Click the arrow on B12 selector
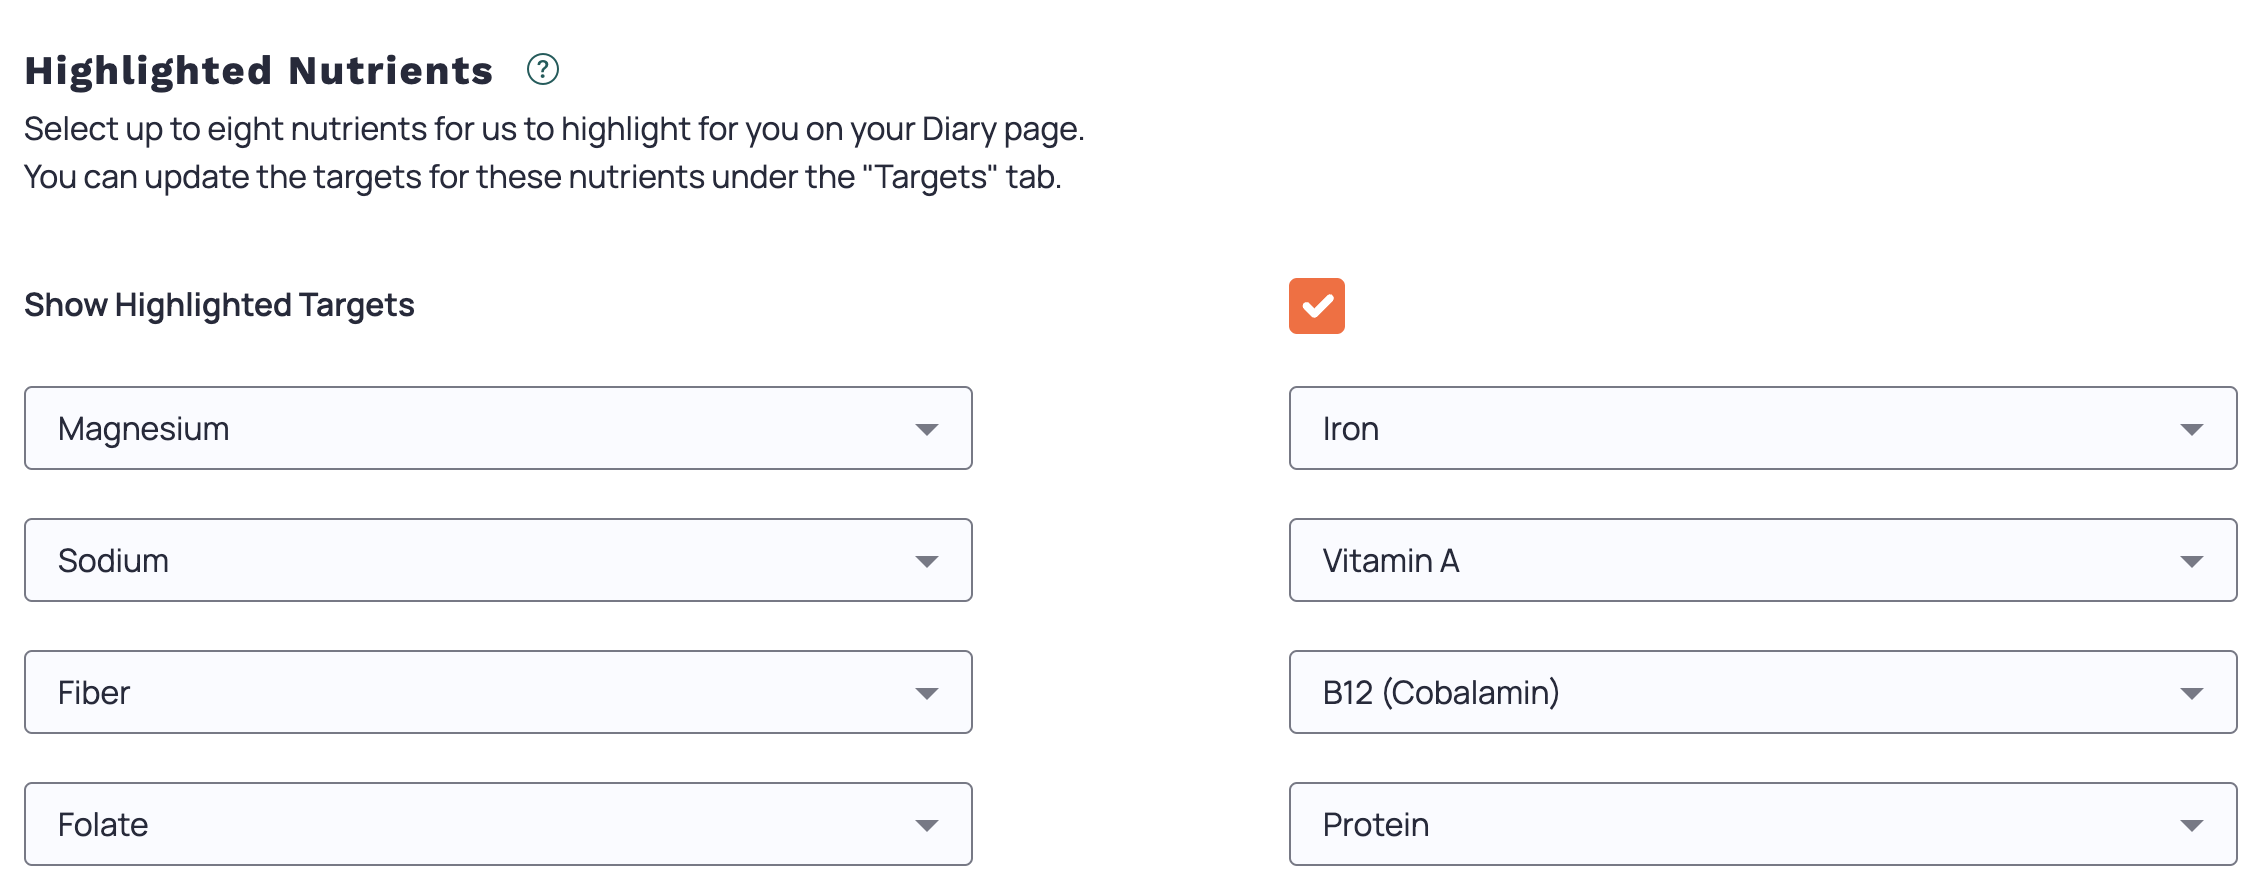The width and height of the screenshot is (2252, 894). [2192, 694]
